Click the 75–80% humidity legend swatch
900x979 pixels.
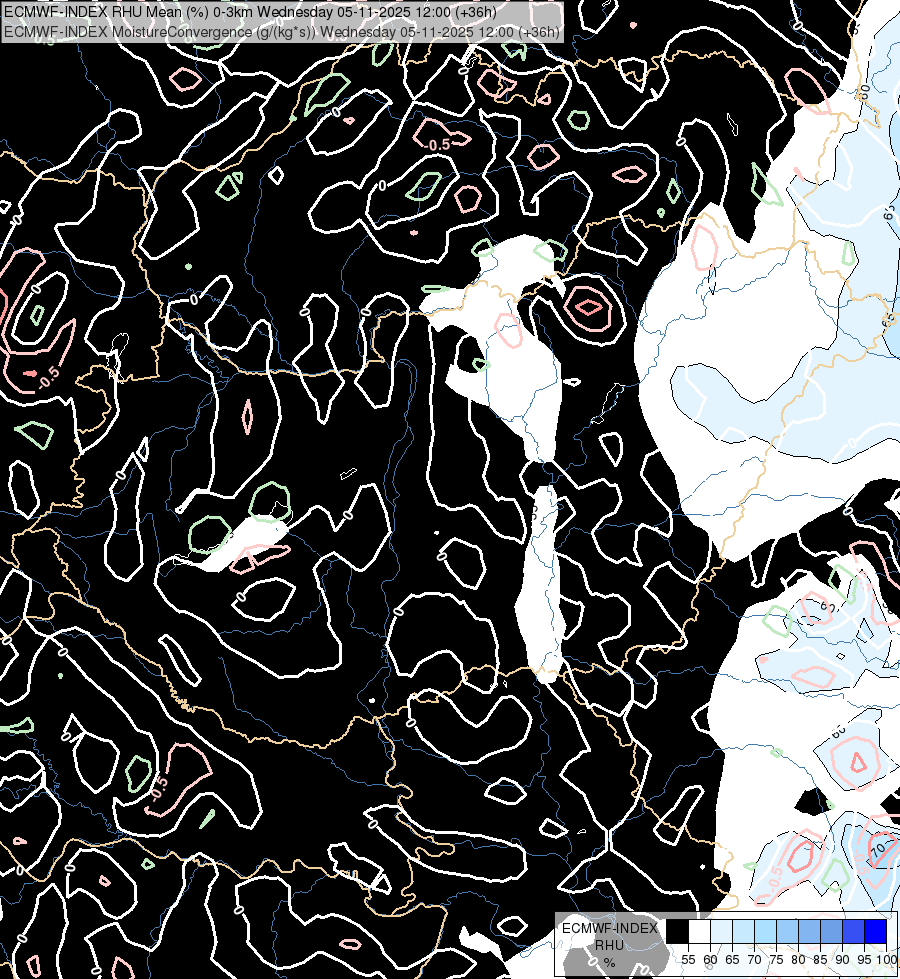pos(787,931)
